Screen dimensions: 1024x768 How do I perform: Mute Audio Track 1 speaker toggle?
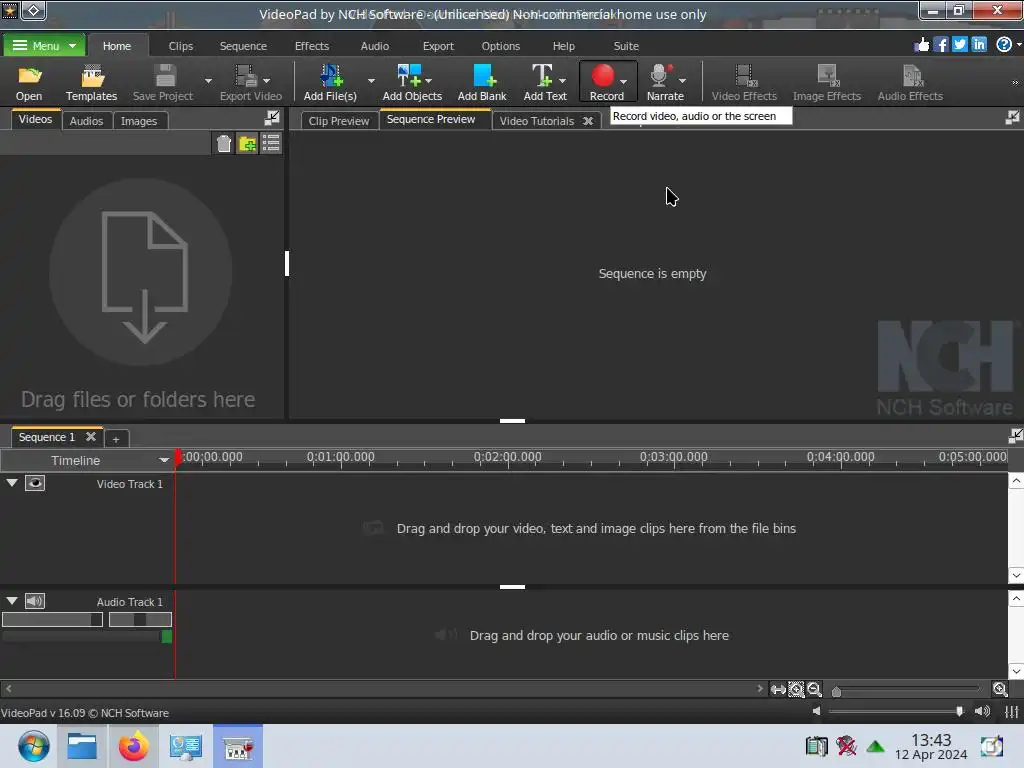35,601
